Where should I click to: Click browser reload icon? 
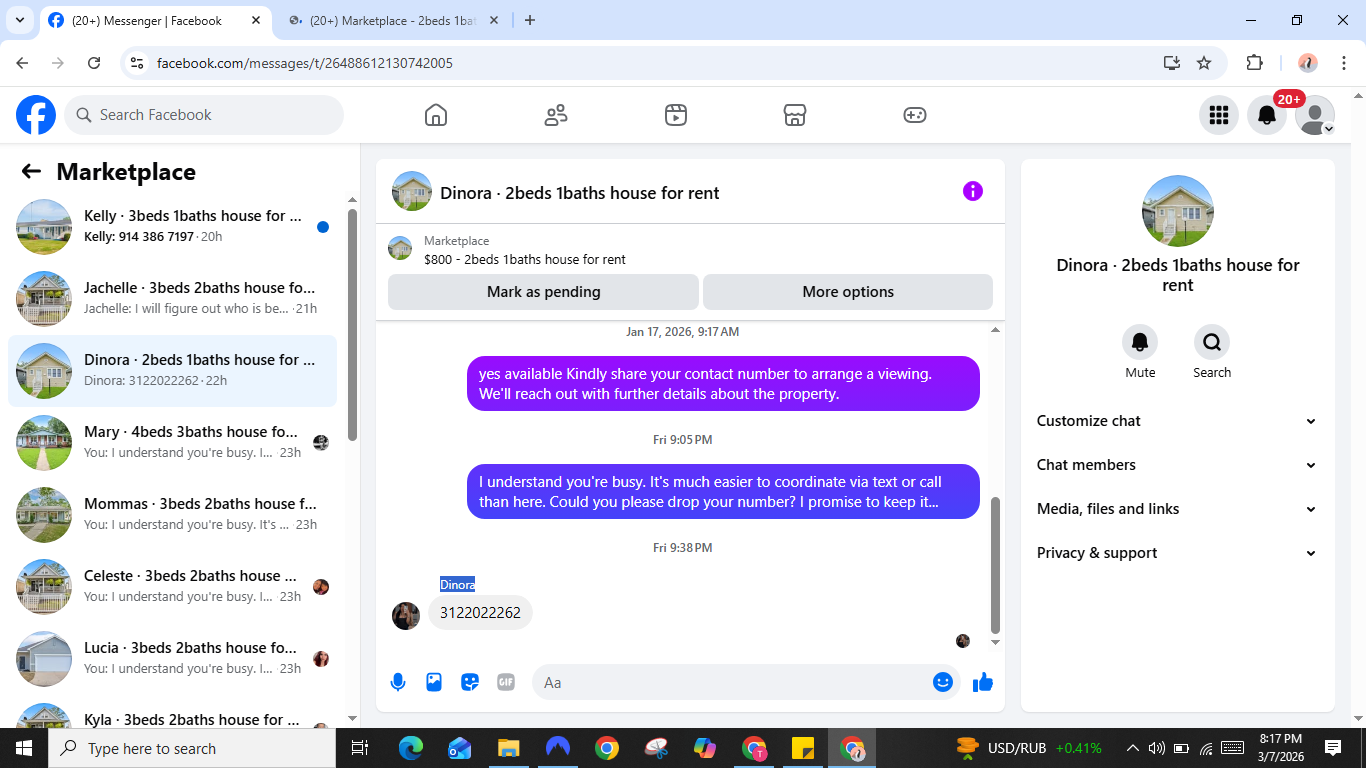pyautogui.click(x=94, y=63)
